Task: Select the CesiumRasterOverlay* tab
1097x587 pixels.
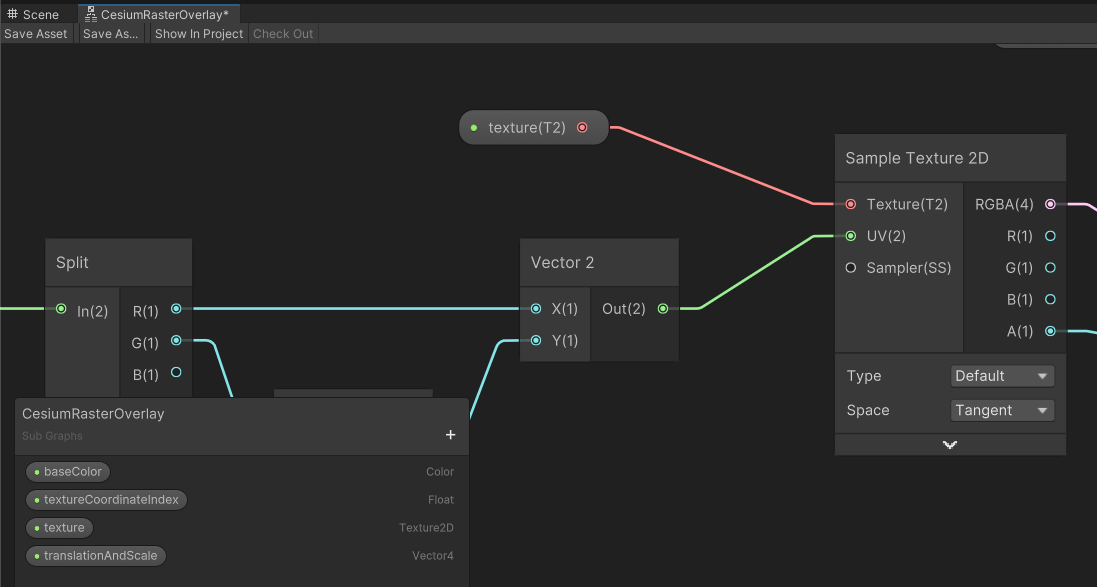Action: click(x=160, y=14)
